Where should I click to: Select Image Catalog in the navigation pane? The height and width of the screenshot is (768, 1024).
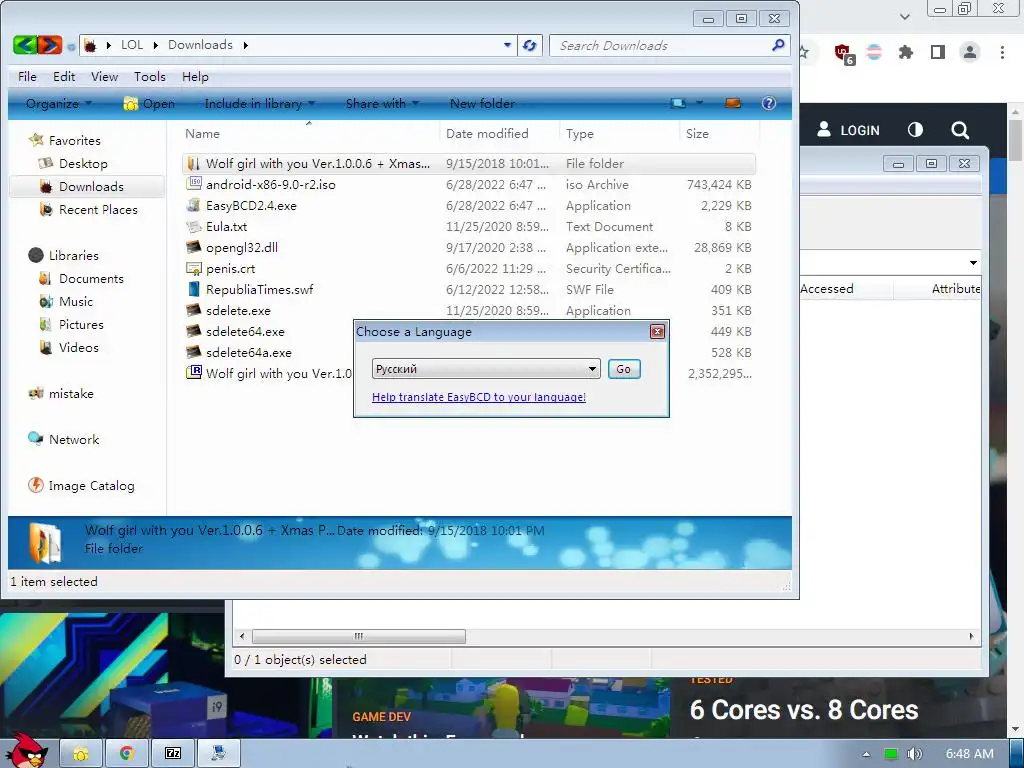pos(91,485)
